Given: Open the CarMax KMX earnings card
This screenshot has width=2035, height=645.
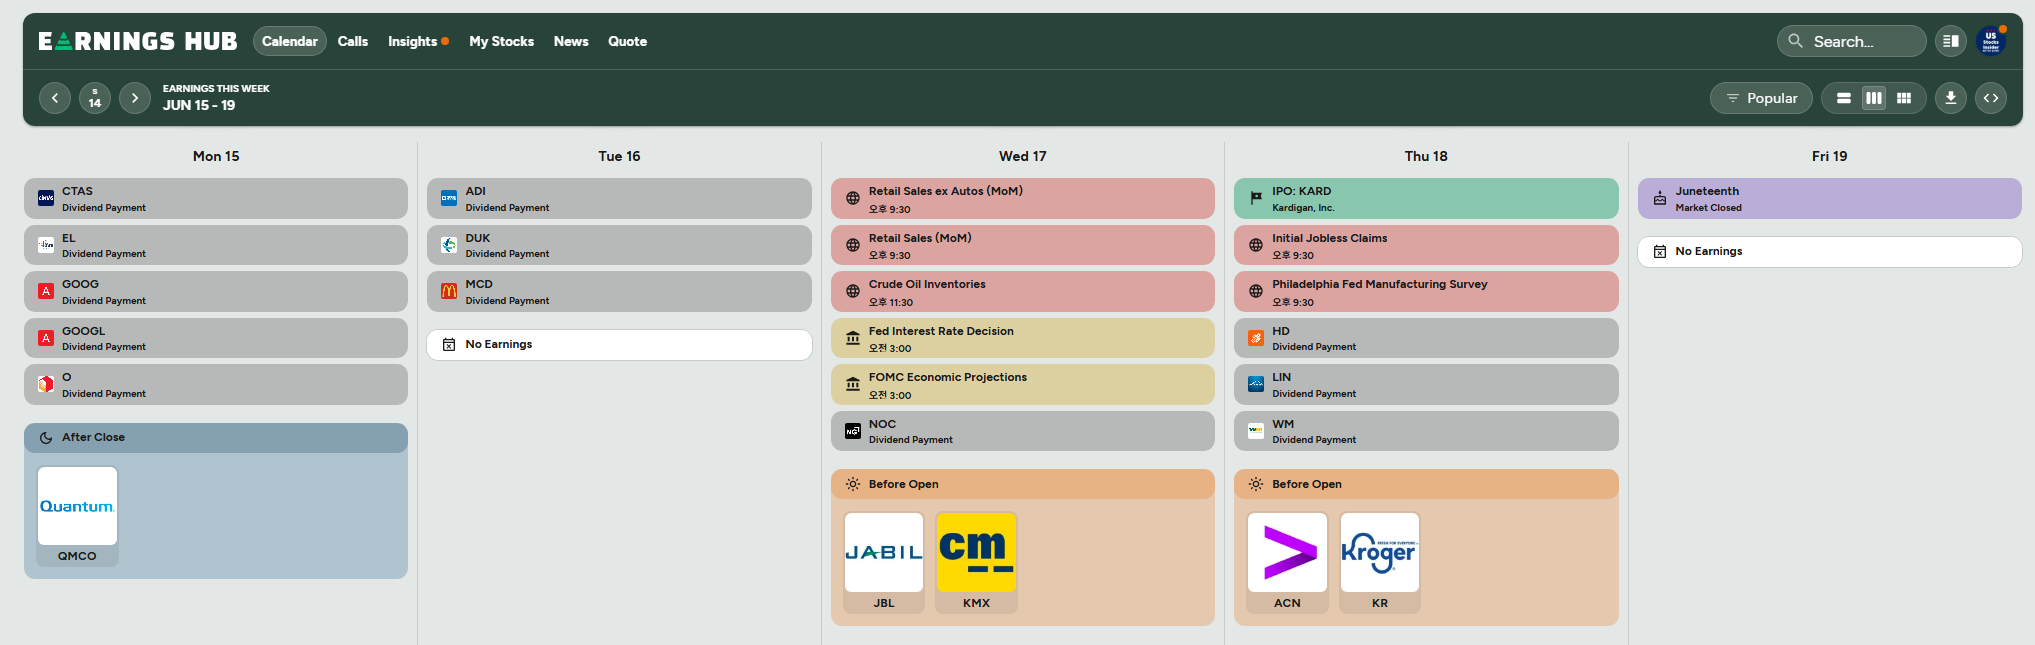Looking at the screenshot, I should (976, 562).
